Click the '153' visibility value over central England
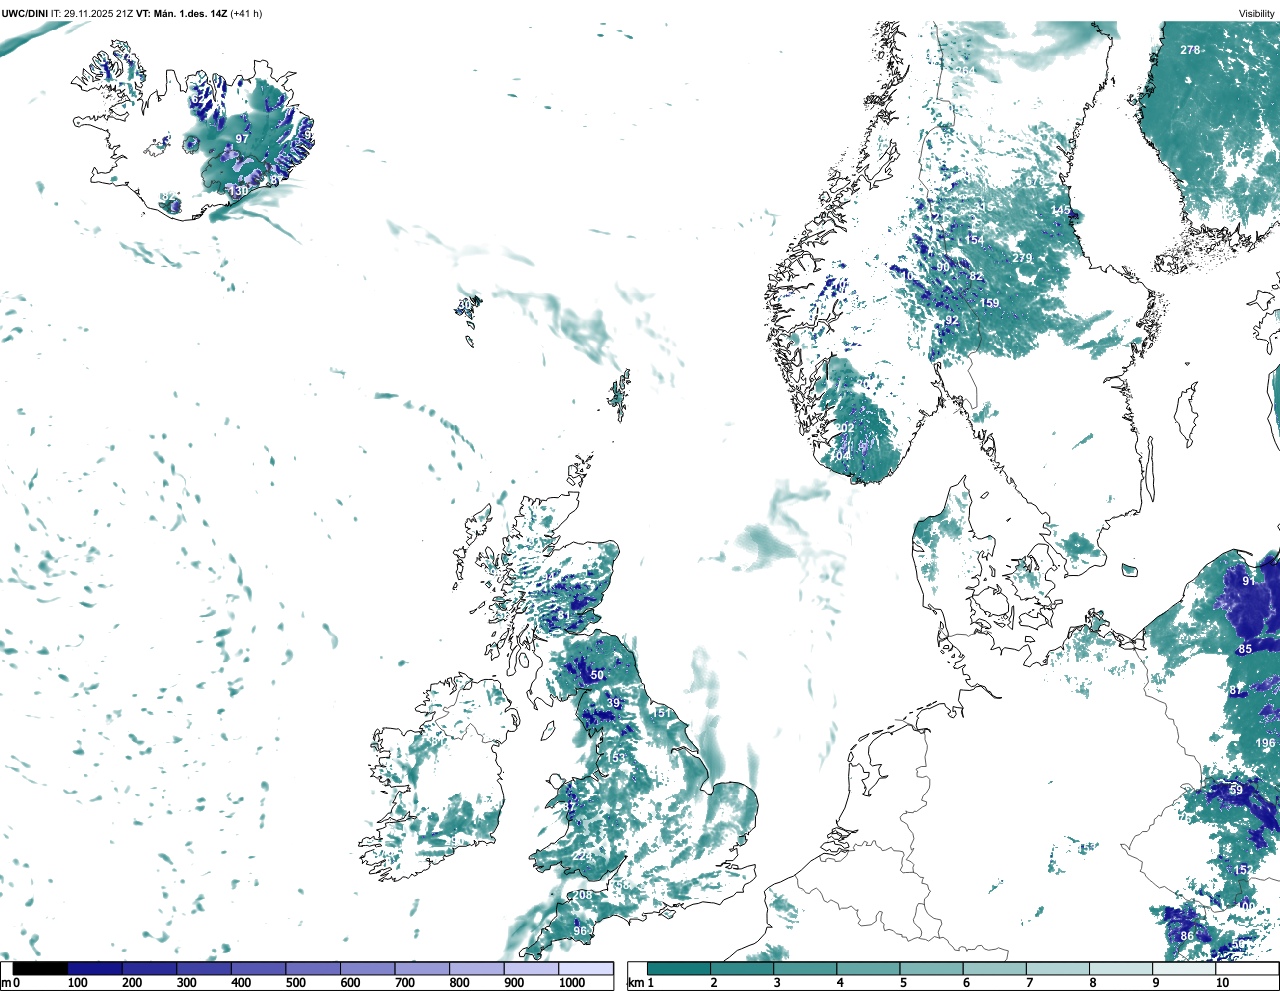The width and height of the screenshot is (1280, 991). coord(615,758)
